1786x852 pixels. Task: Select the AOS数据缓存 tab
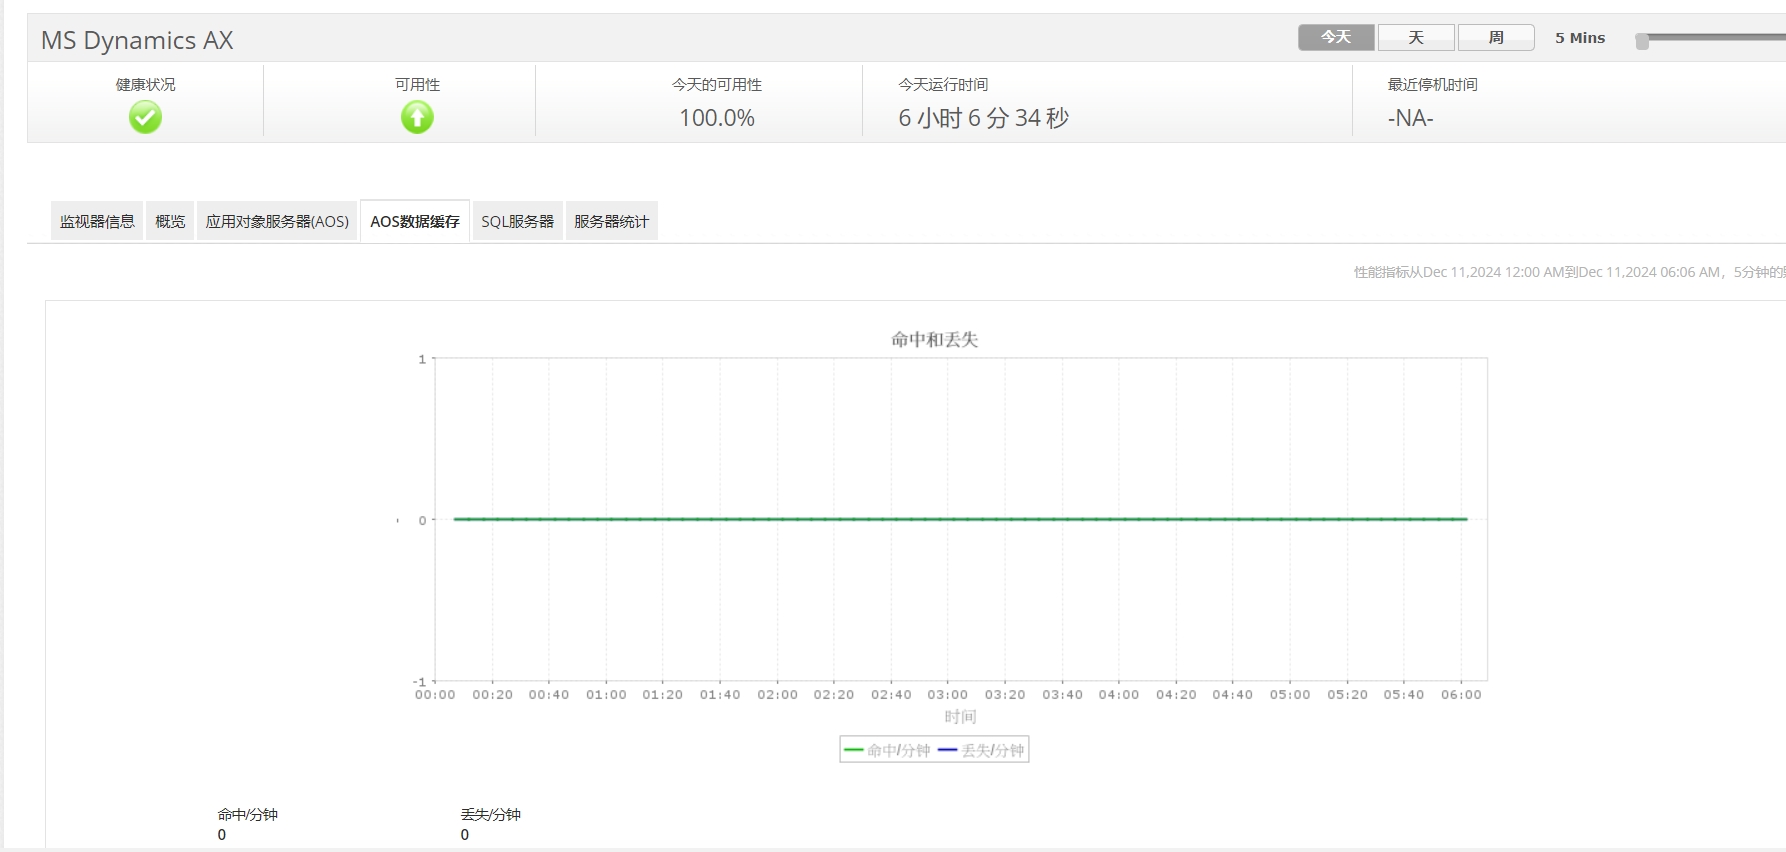pyautogui.click(x=415, y=221)
